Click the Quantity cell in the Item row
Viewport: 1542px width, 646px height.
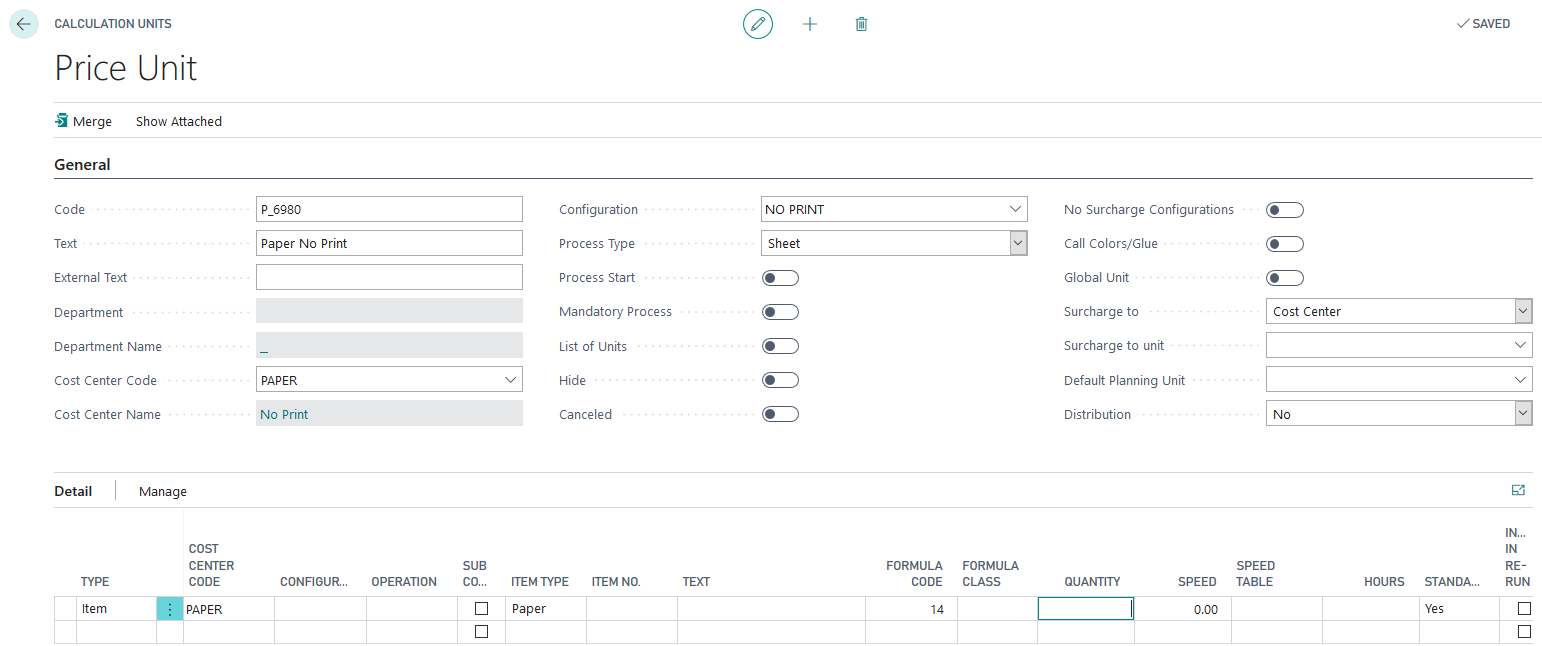tap(1085, 608)
